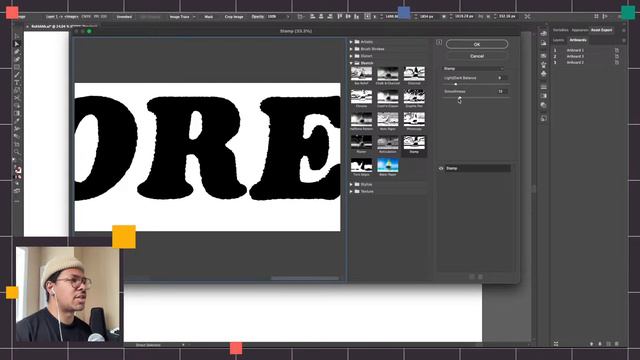Viewport: 640px width, 360px height.
Task: Click the delete effect layer icon
Action: tap(480, 277)
